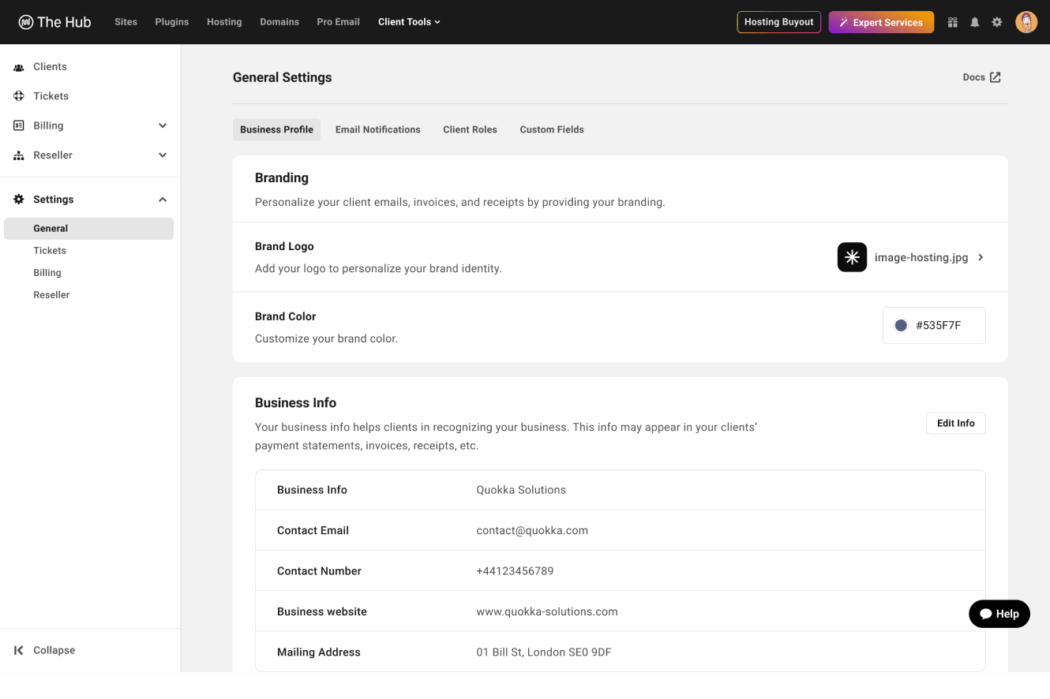Open the brand color picker showing #535F7F
The image size is (1050, 699).
click(933, 325)
